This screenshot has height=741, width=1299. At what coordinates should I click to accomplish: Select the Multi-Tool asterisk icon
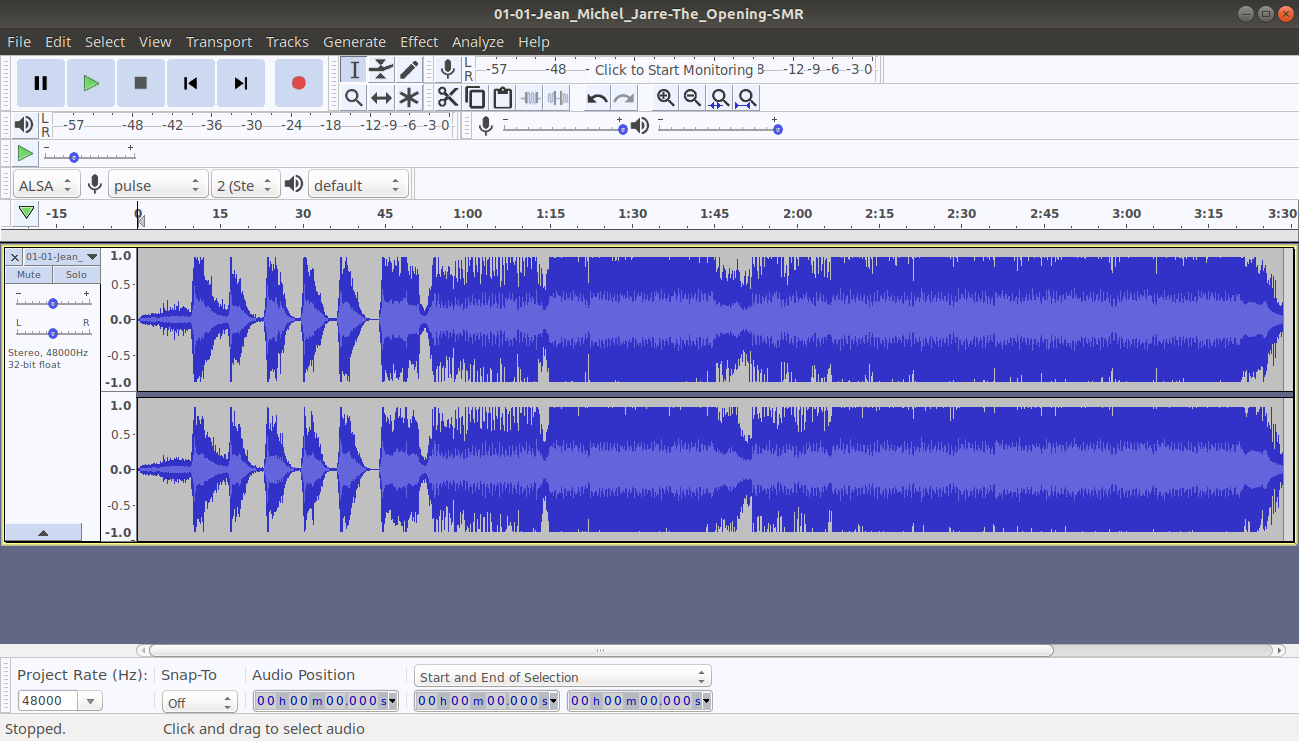click(x=409, y=97)
